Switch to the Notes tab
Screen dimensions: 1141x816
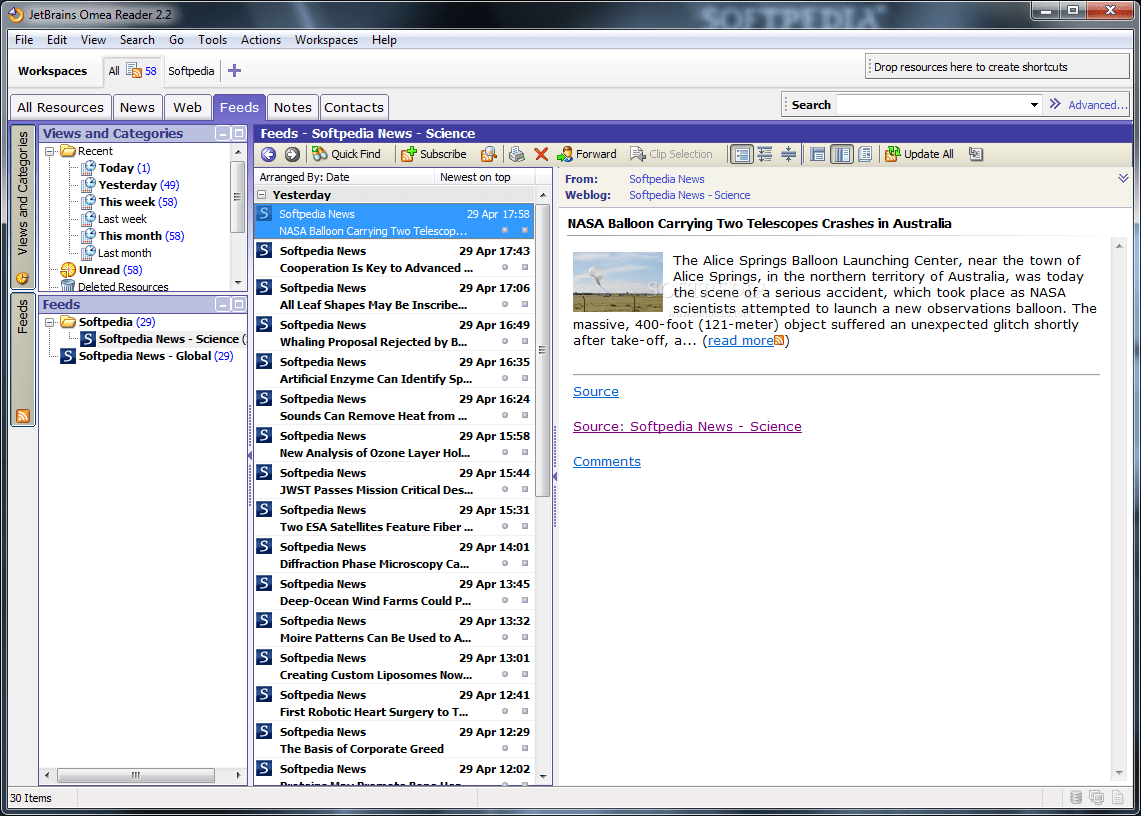coord(293,108)
